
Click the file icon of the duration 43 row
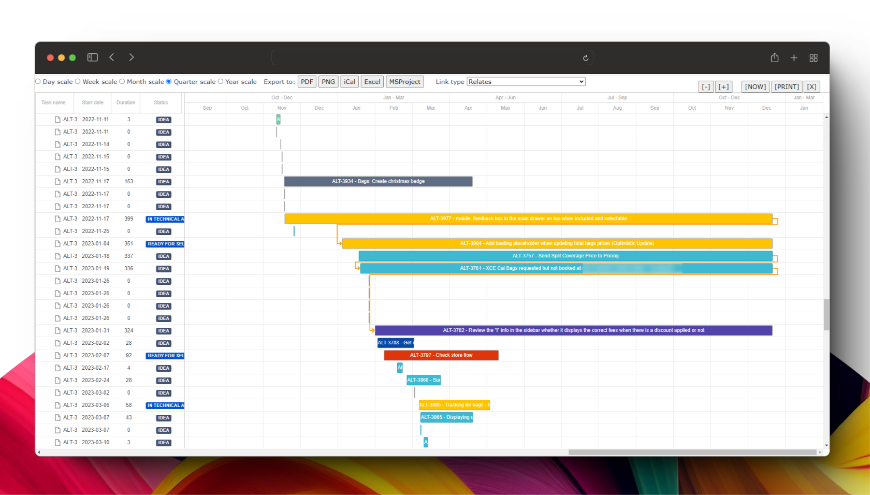point(57,417)
